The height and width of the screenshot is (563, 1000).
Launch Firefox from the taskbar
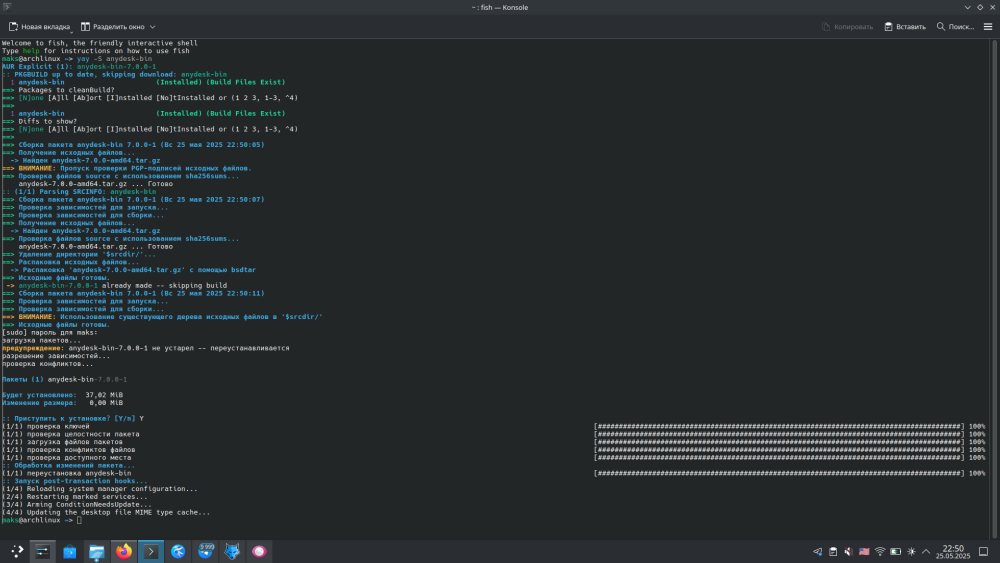[x=124, y=551]
